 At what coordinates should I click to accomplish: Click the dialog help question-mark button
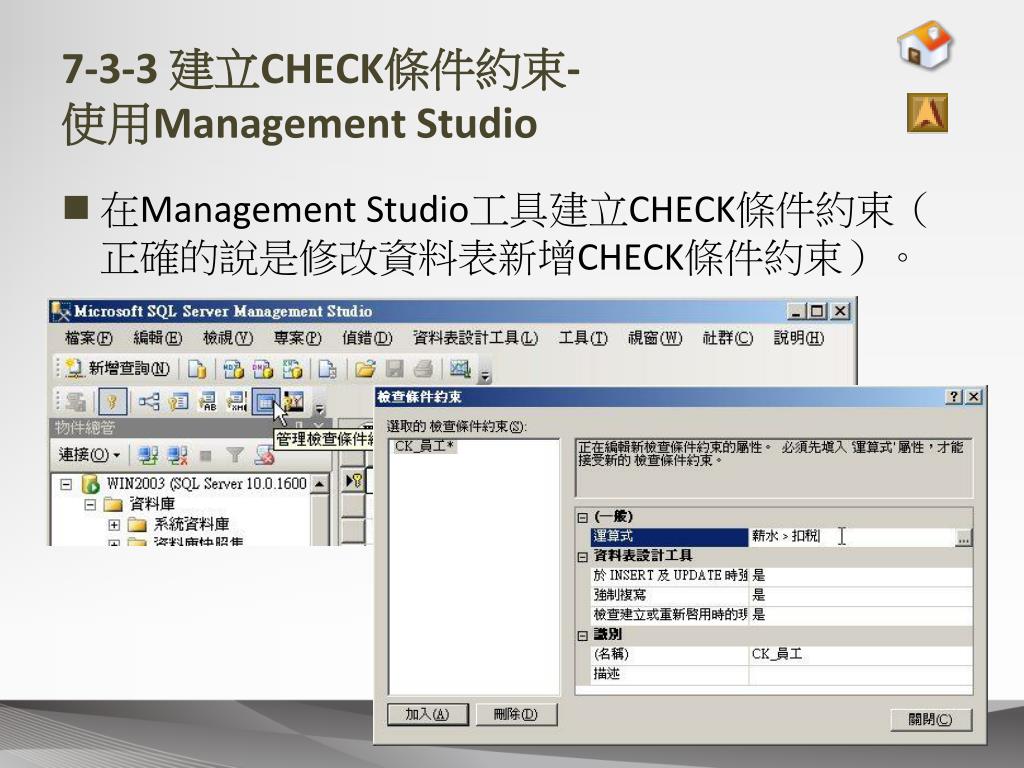coord(954,396)
